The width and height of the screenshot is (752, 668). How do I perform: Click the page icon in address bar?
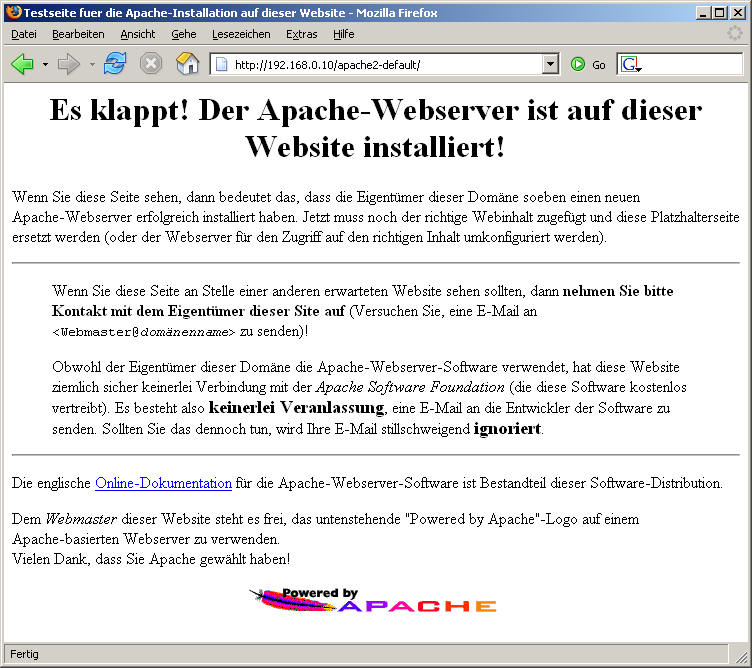pos(222,64)
